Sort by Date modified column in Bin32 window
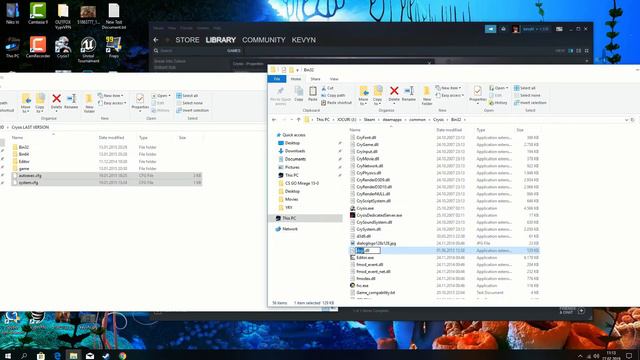Screen dimensions: 640x360 (449, 130)
